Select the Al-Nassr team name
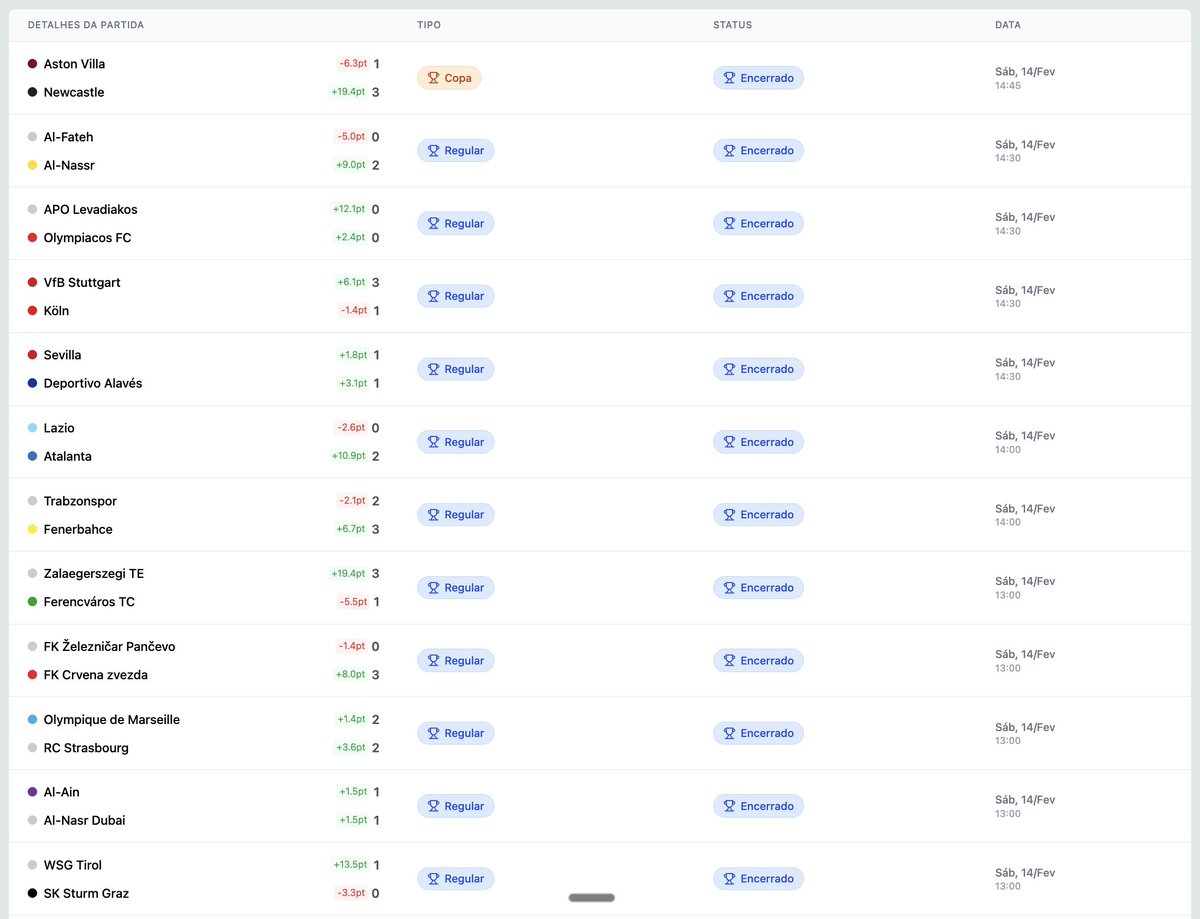 69,165
